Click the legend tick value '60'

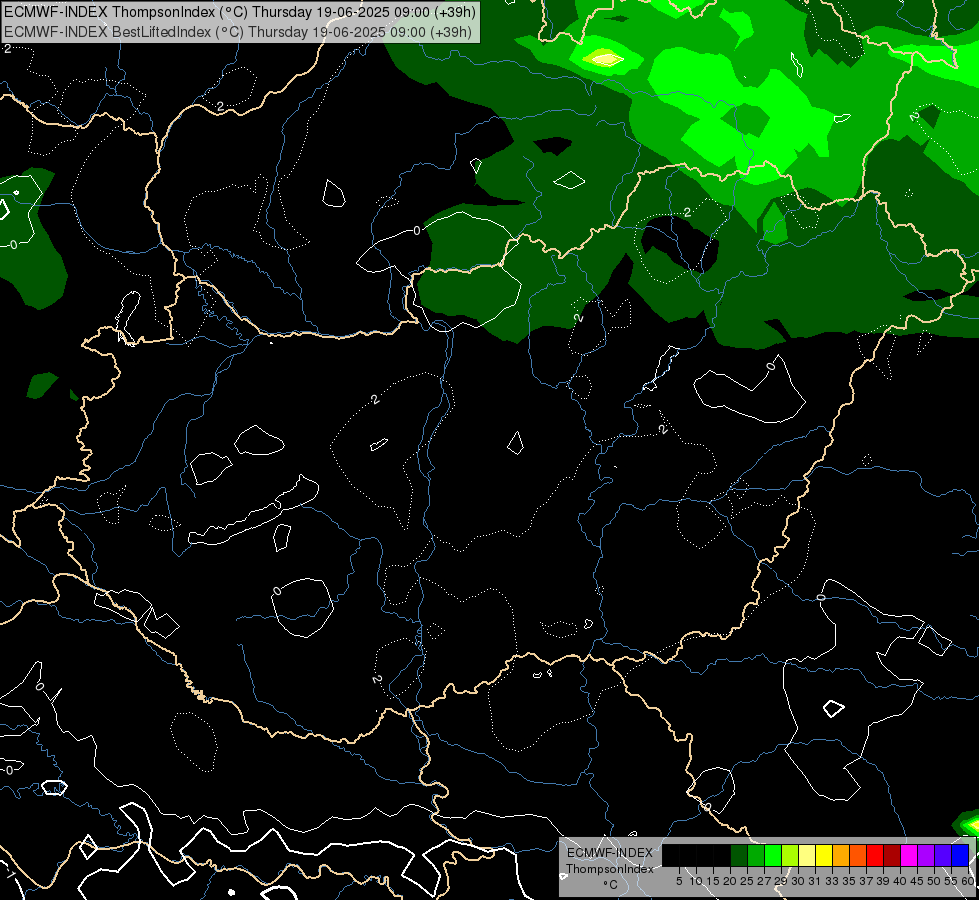point(967,881)
